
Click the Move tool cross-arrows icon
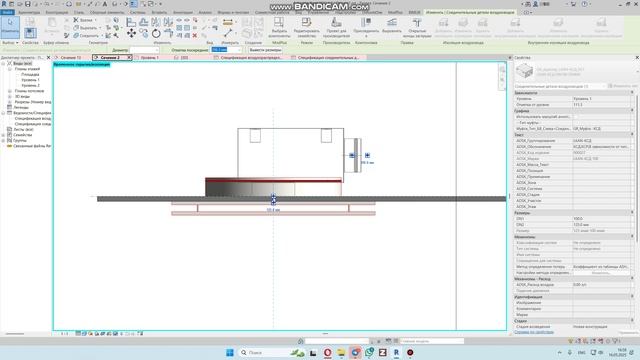click(x=131, y=33)
